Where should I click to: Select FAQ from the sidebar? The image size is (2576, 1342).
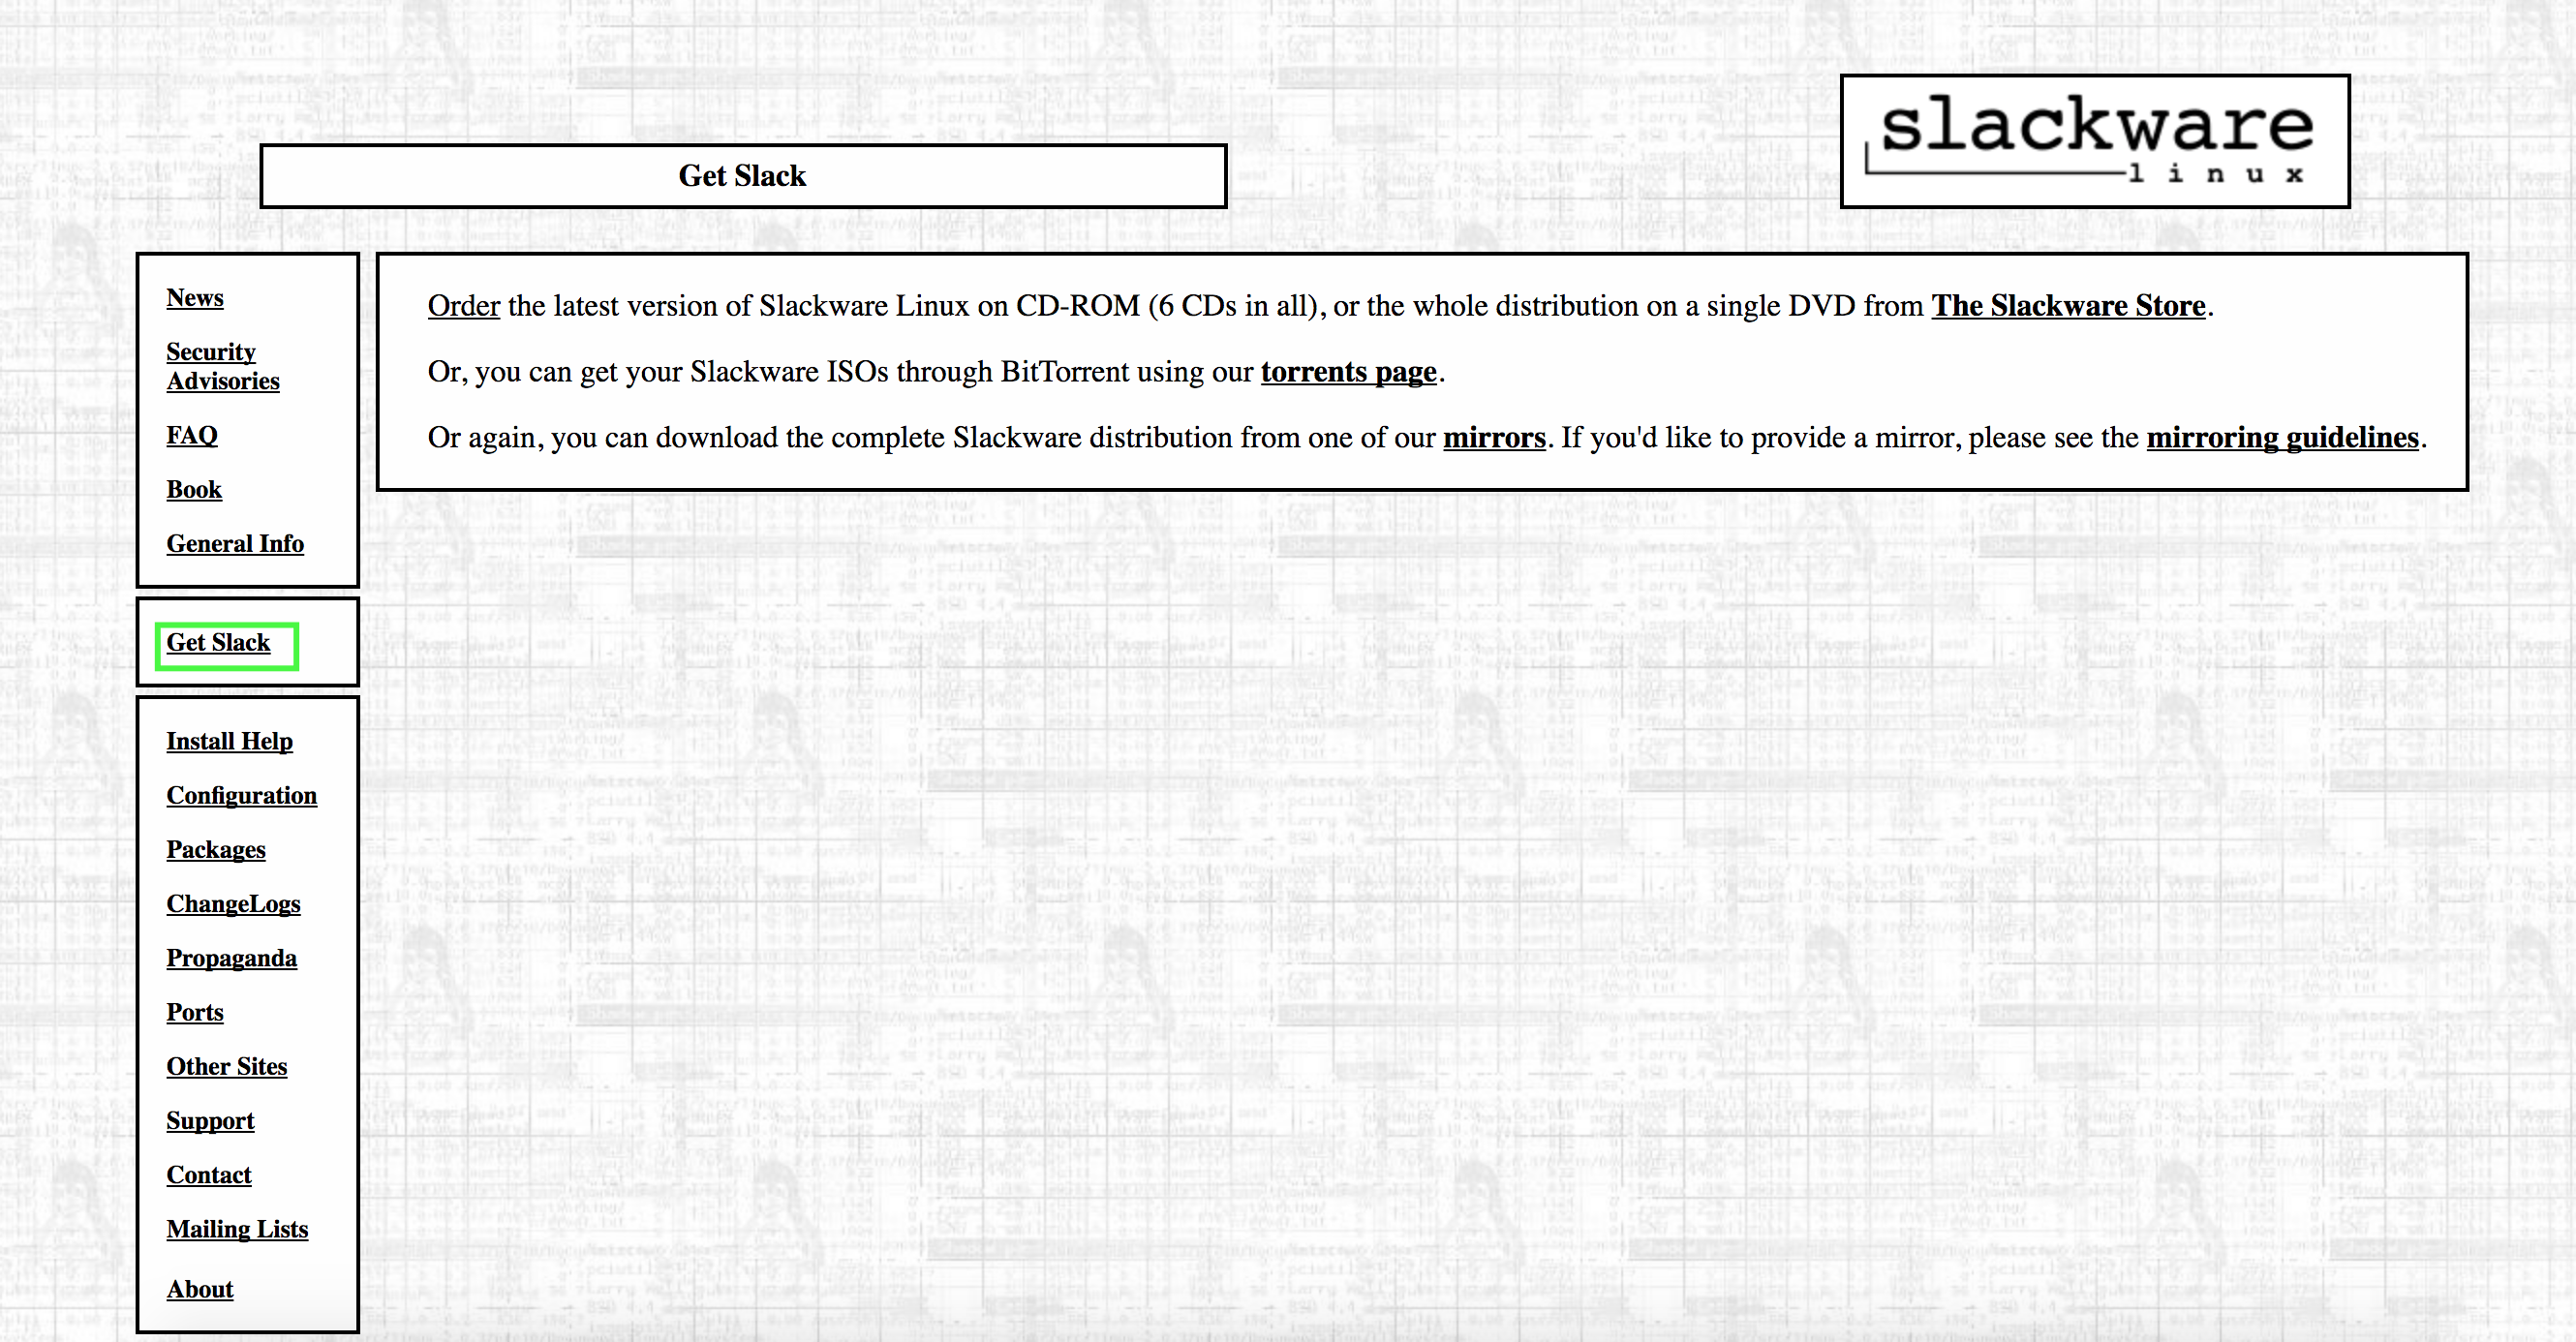[x=193, y=435]
